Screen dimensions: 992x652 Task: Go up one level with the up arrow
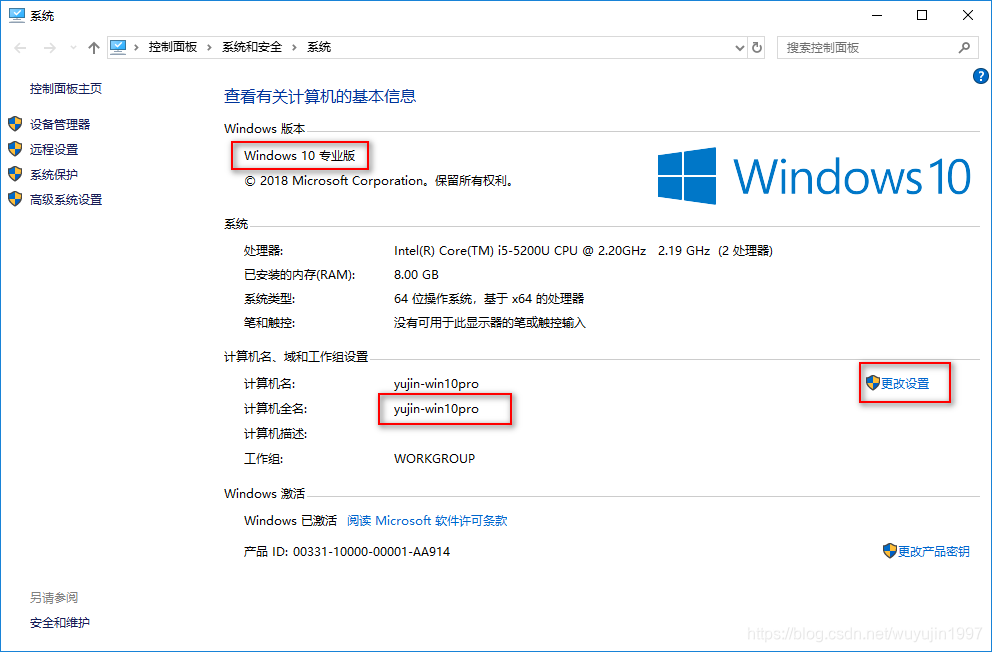(x=94, y=47)
